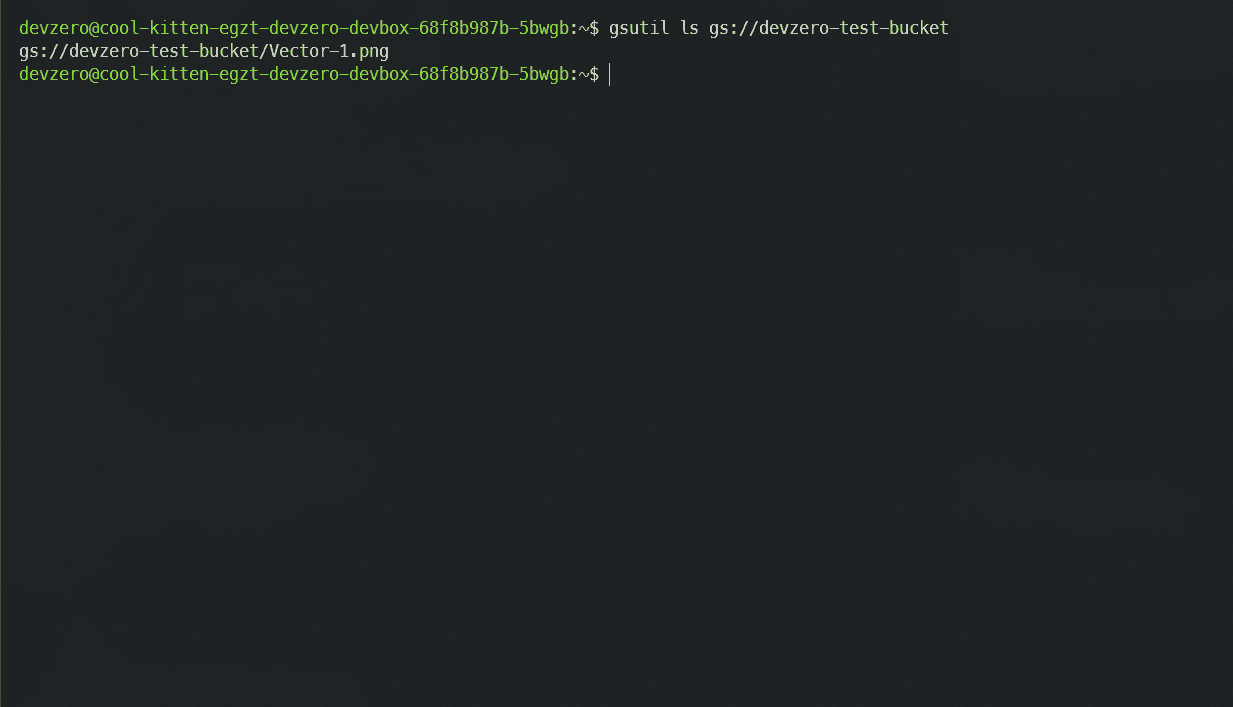1233x707 pixels.
Task: Click the "~" directory marker in the last prompt
Action: point(584,74)
